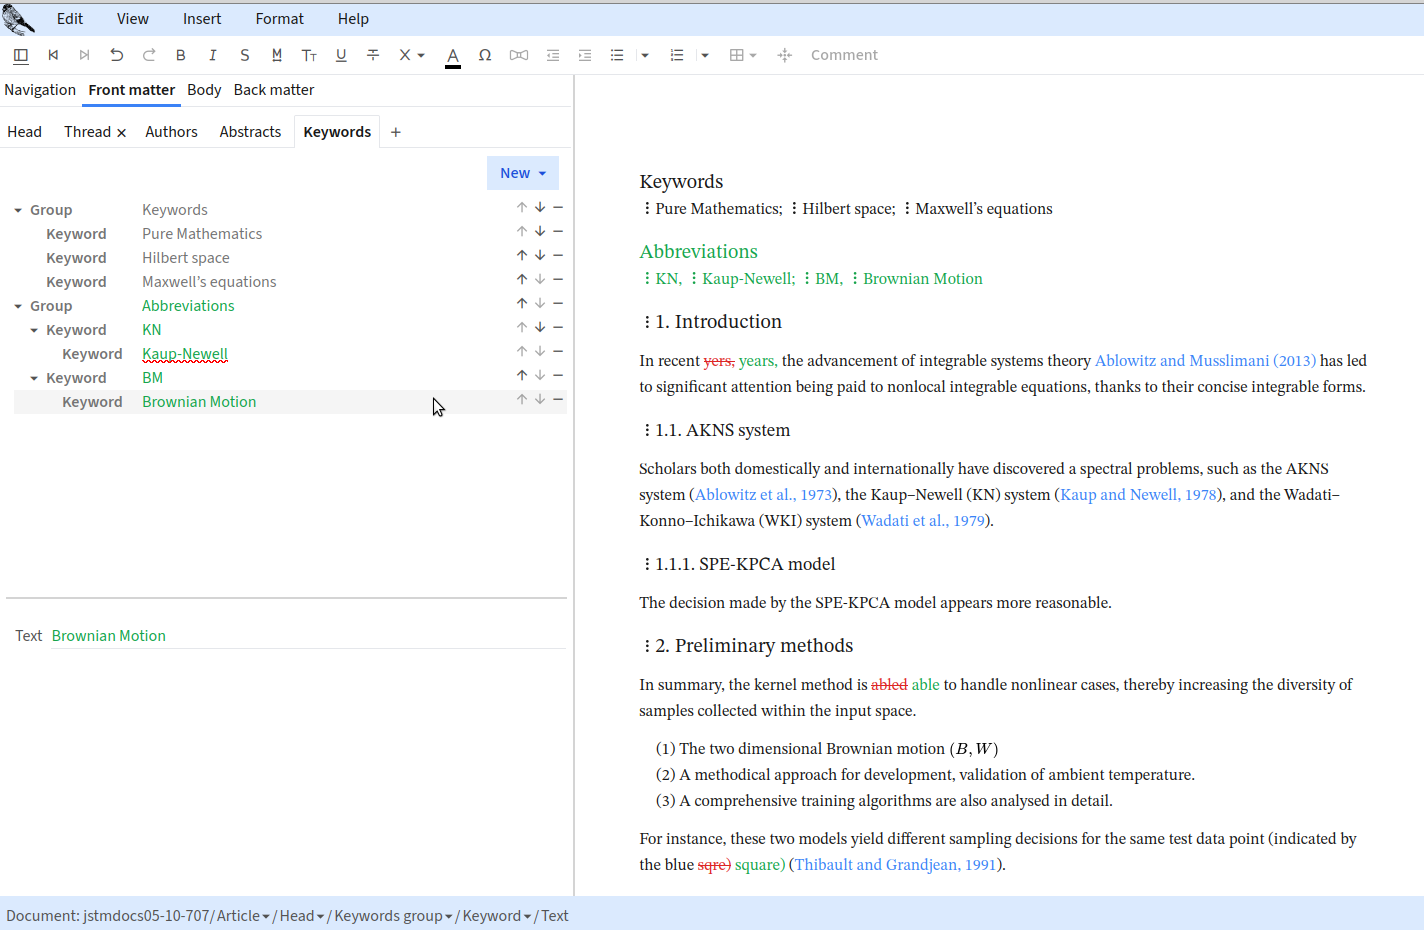
Task: Click the Undo arrow icon
Action: pos(117,55)
